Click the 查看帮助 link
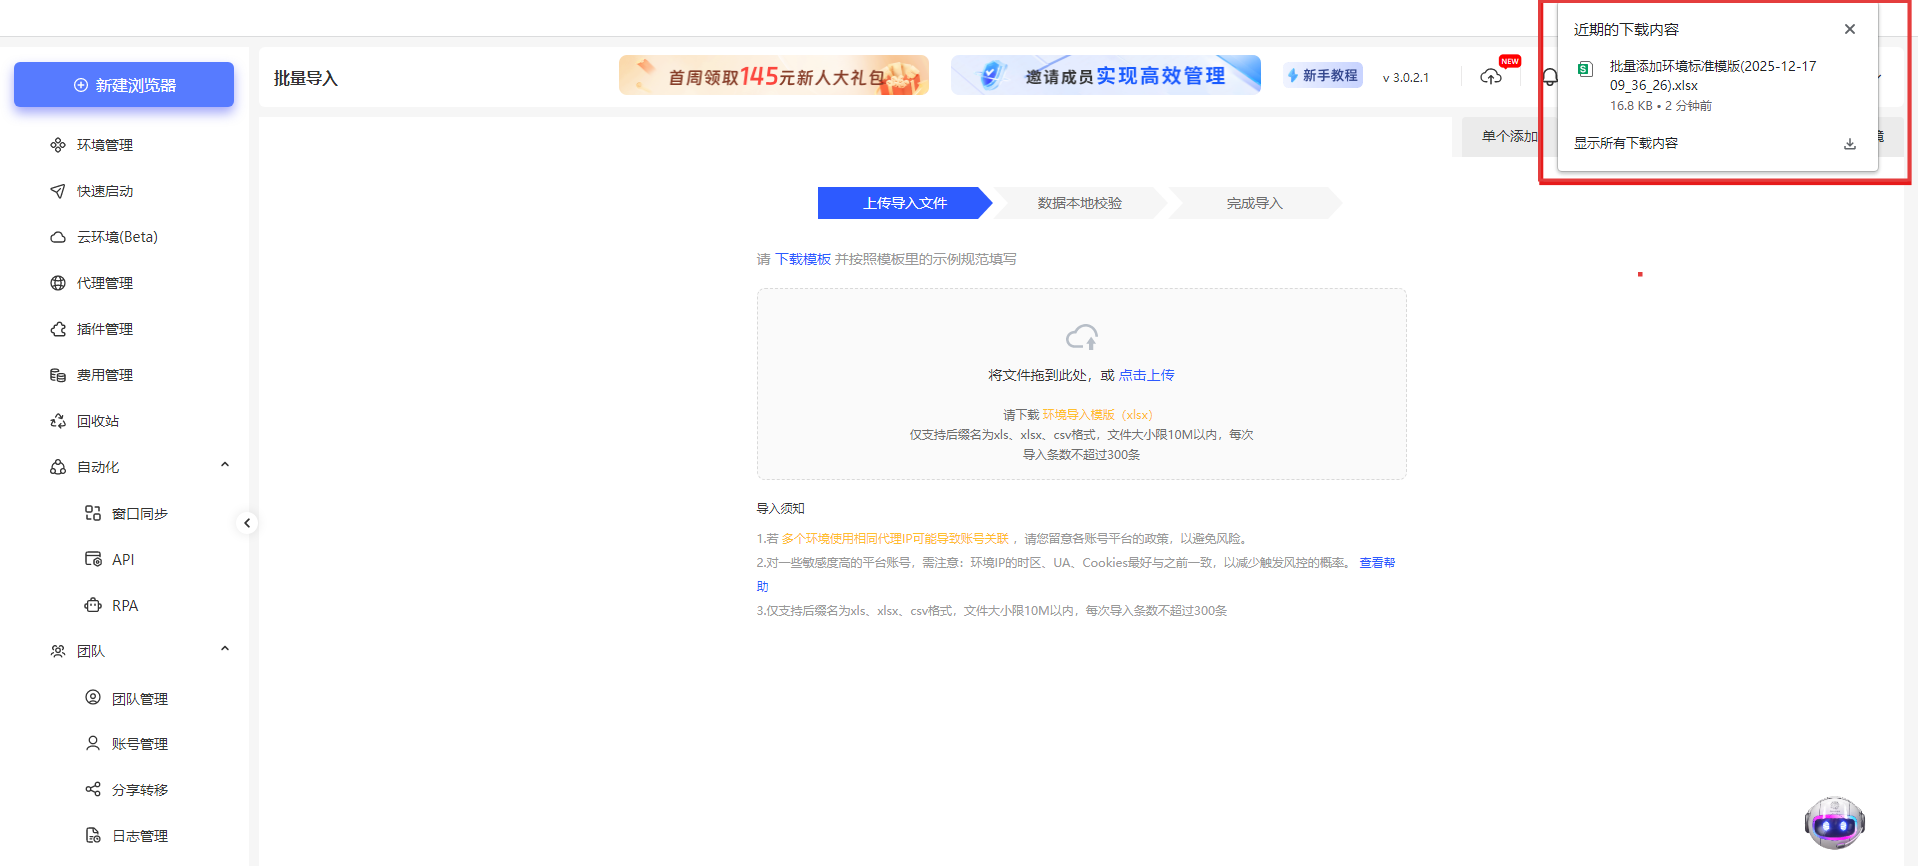This screenshot has height=866, width=1919. coord(1377,563)
